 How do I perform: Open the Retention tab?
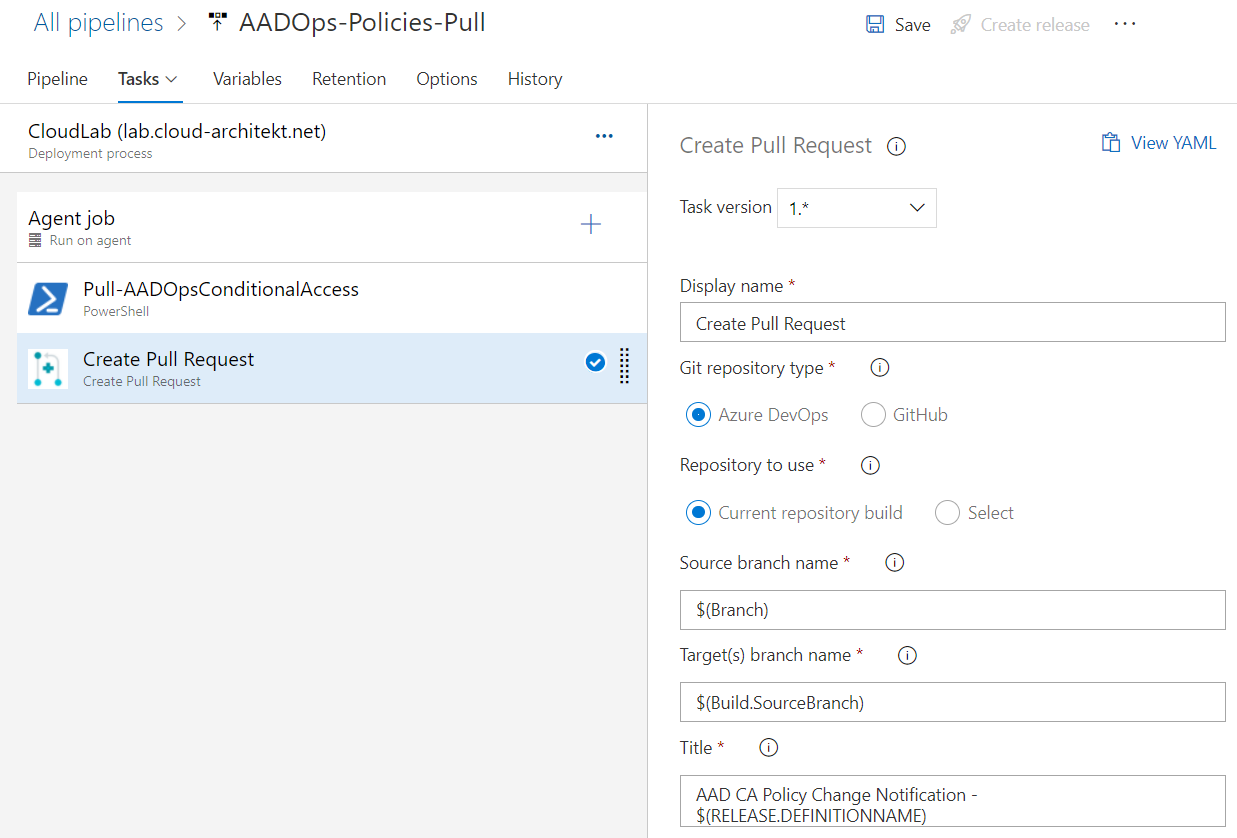point(349,79)
